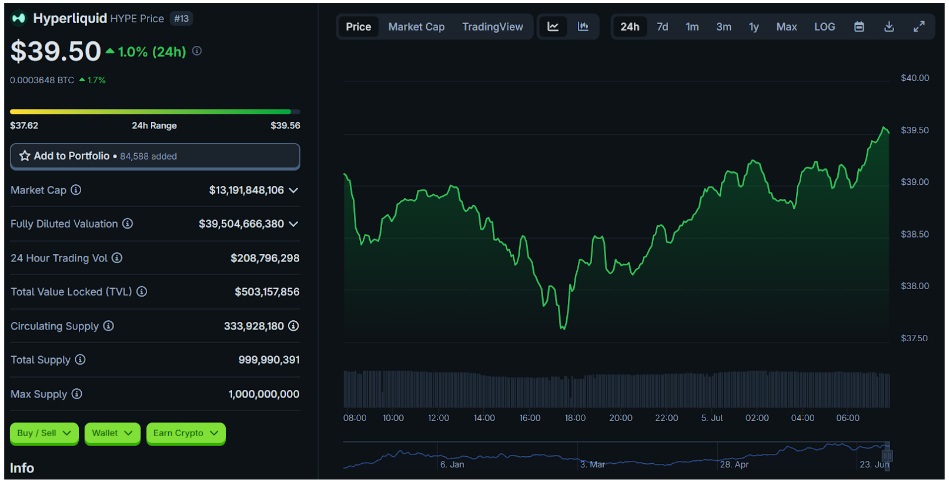Screen dimensions: 949x485
Task: Click the 999,990,391 total supply value
Action: (269, 360)
